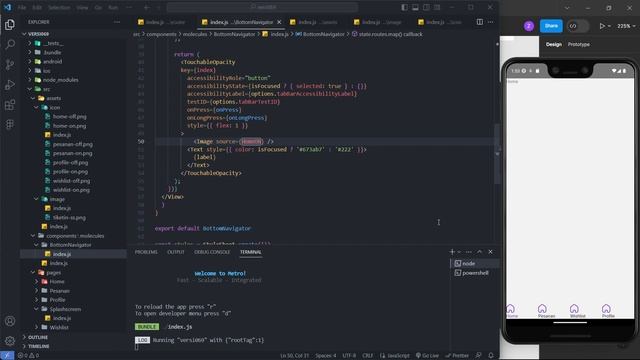Collapse the BottomNavigator folder
This screenshot has height=360, width=640.
click(70, 245)
